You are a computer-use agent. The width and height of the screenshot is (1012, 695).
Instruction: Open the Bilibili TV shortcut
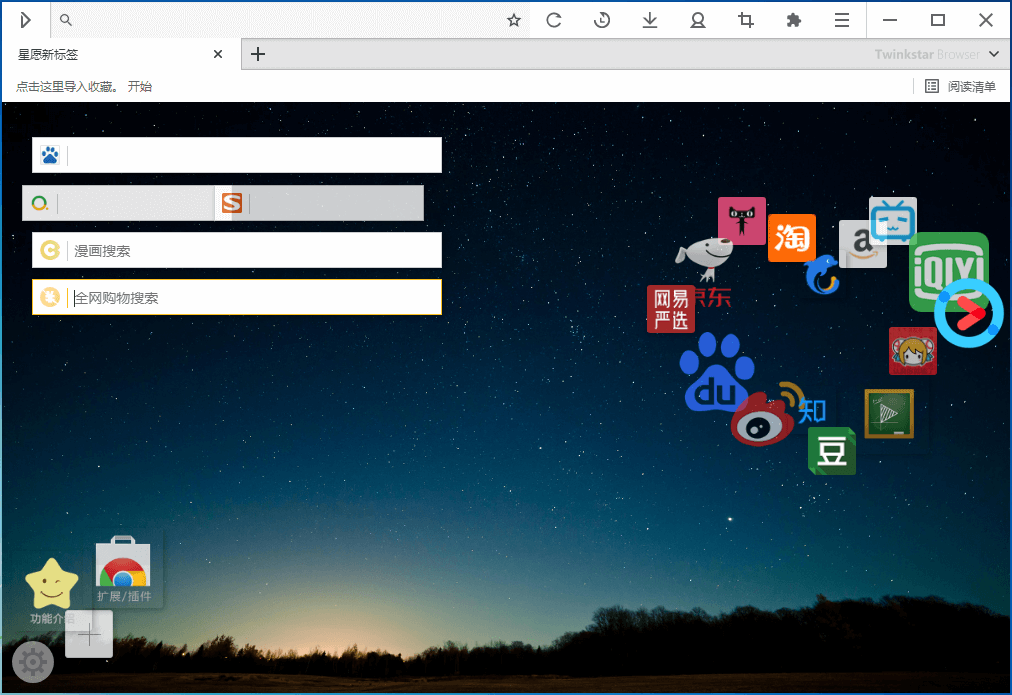pyautogui.click(x=893, y=220)
